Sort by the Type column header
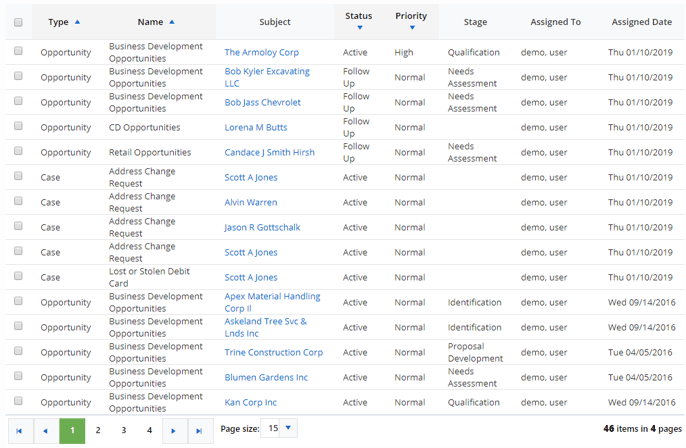The image size is (686, 448). pyautogui.click(x=58, y=22)
